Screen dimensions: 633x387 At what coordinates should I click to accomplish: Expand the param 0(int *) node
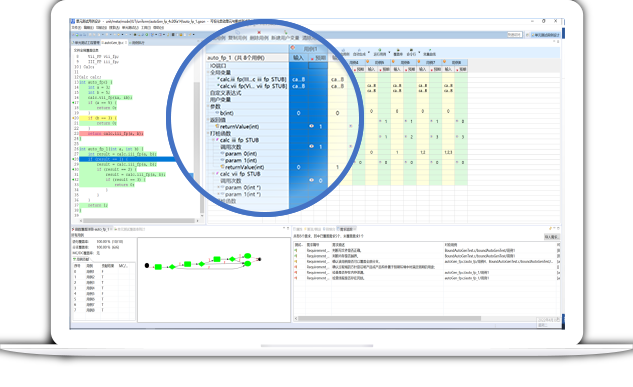[x=218, y=187]
